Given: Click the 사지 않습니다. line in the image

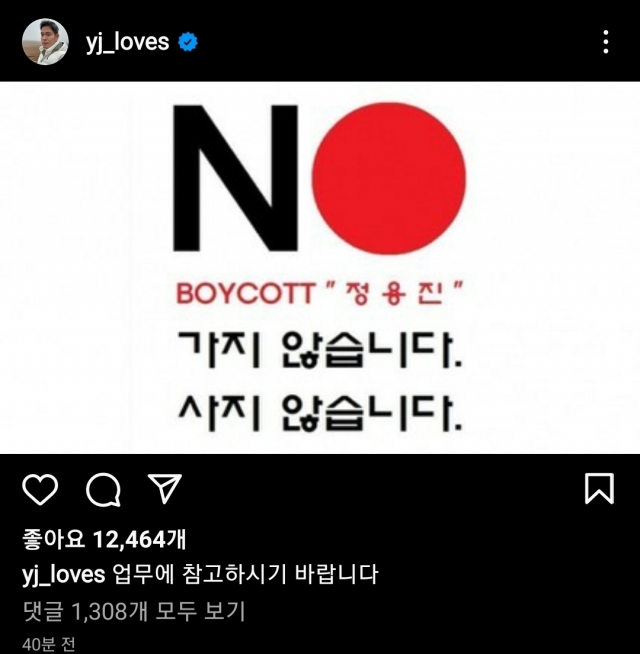Looking at the screenshot, I should tap(320, 413).
